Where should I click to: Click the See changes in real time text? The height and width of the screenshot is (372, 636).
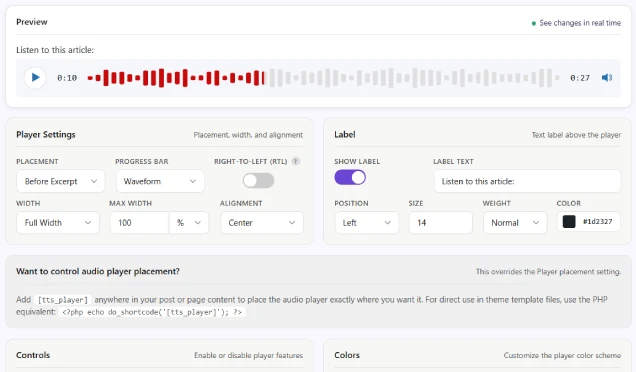coord(580,23)
